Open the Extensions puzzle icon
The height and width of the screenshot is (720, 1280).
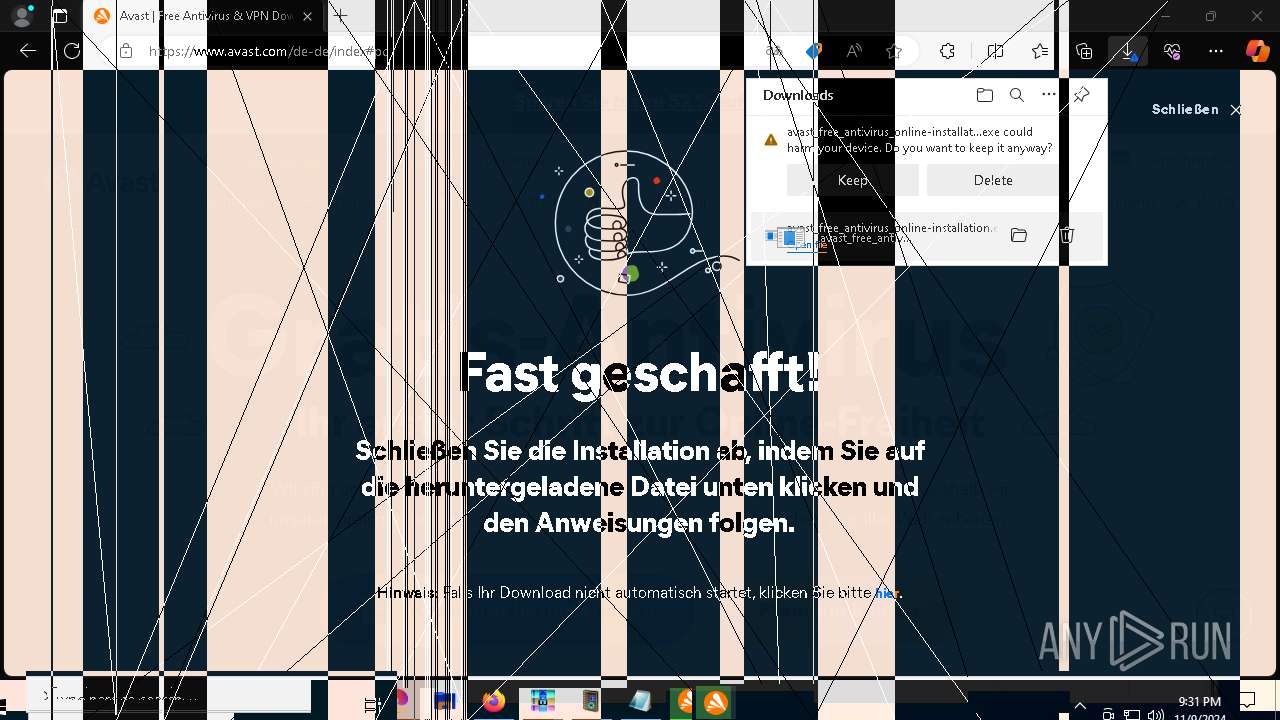(947, 51)
